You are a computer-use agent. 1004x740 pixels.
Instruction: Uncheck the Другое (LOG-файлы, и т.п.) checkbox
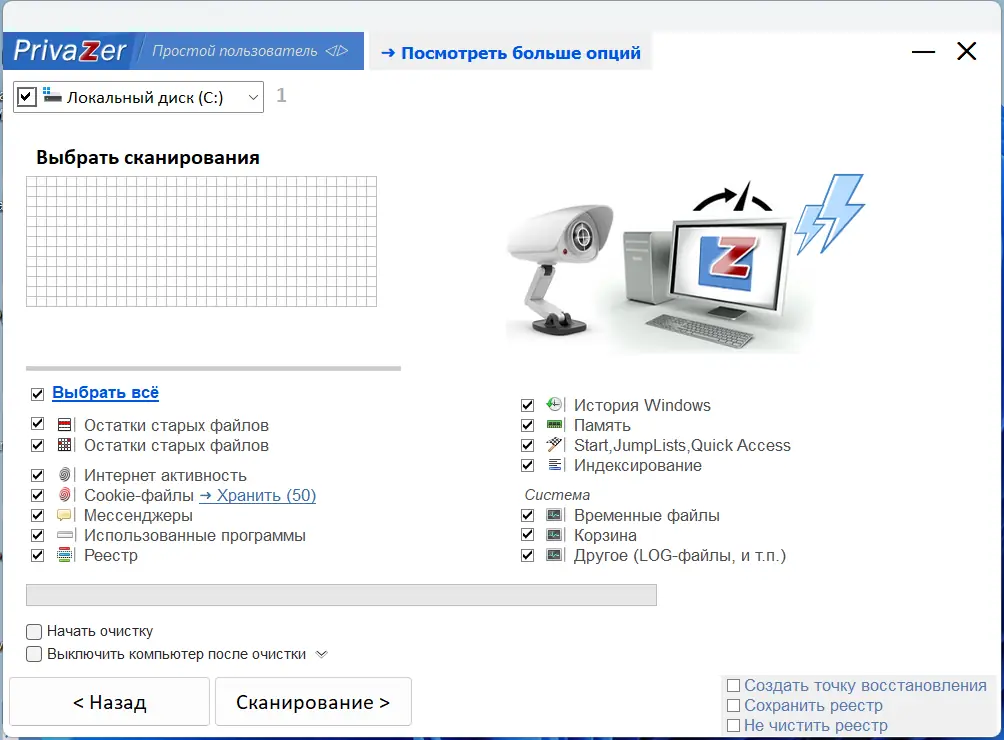[527, 555]
